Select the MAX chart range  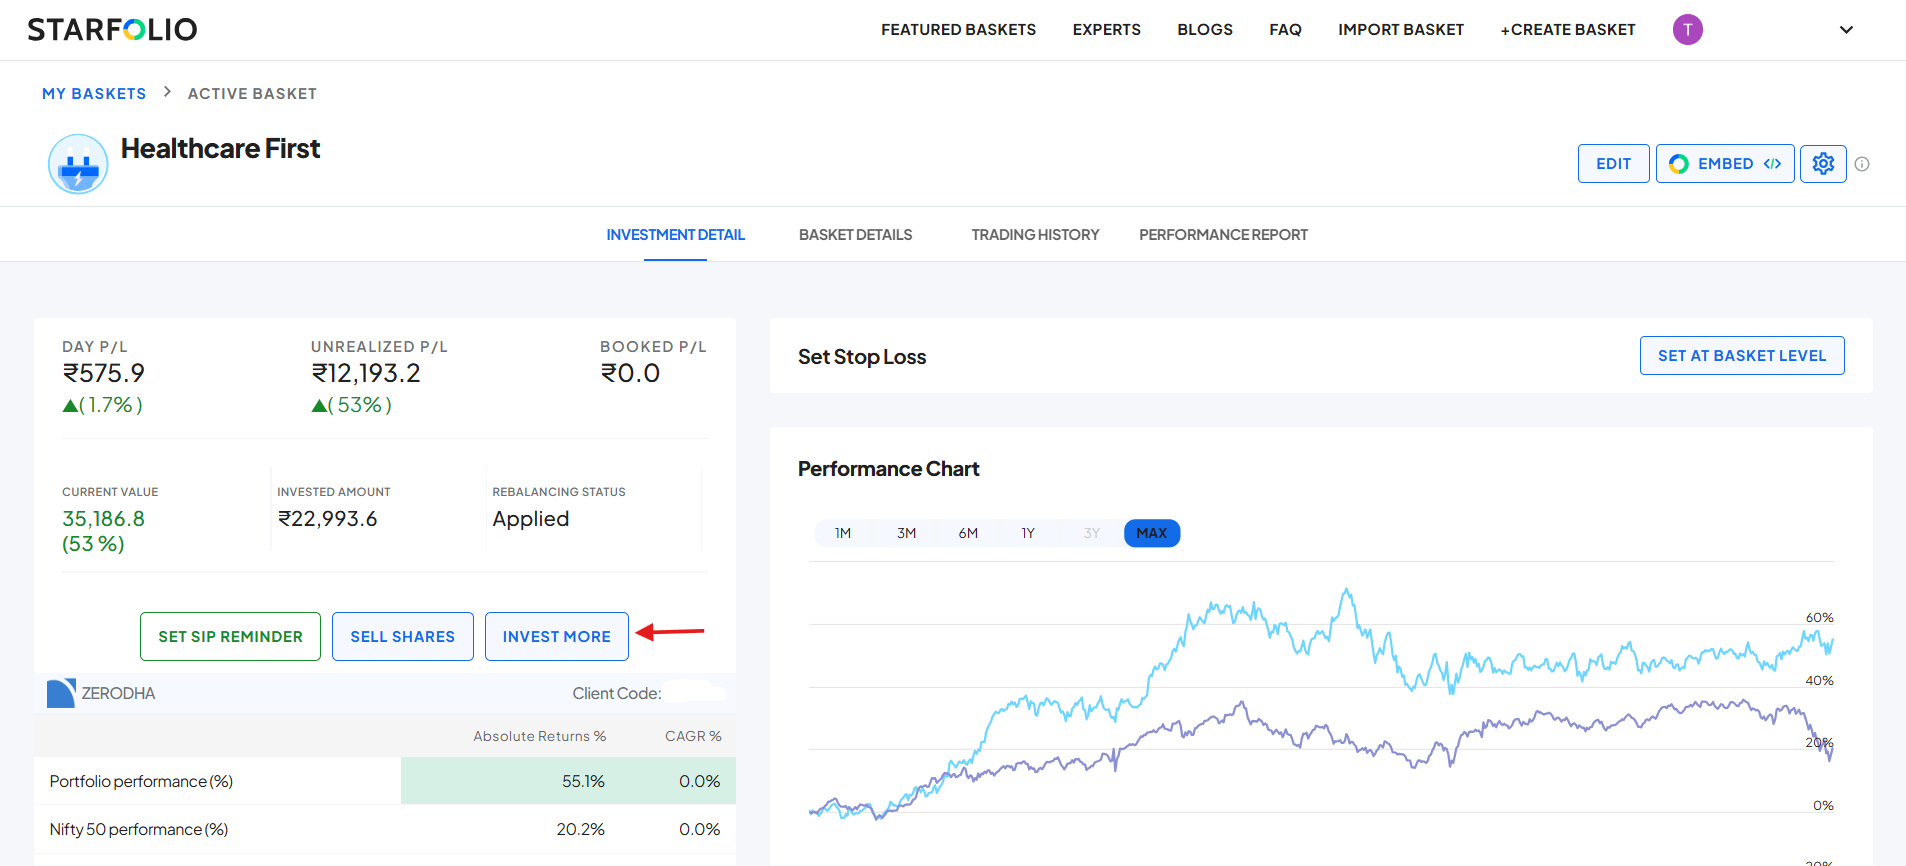pyautogui.click(x=1152, y=533)
